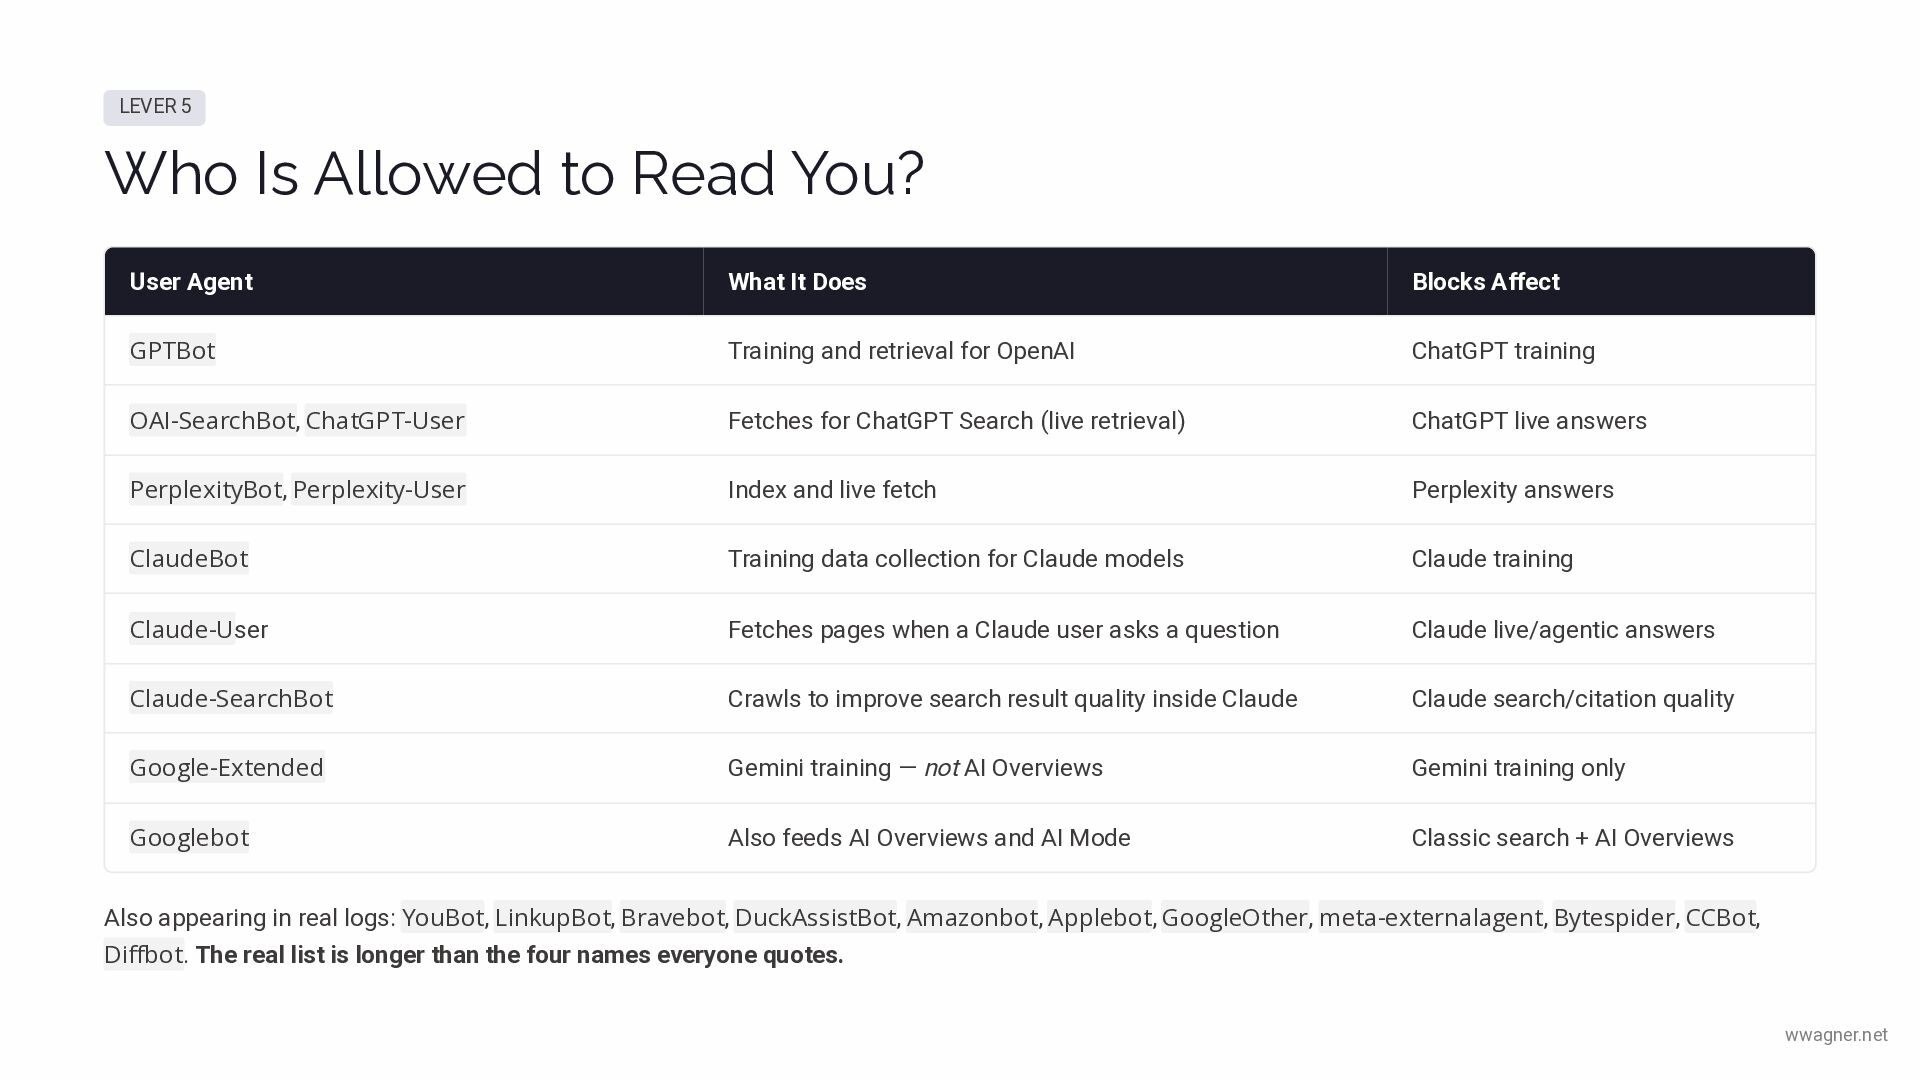This screenshot has width=1920, height=1080.
Task: Click the PerplexityBot tag
Action: [x=206, y=489]
